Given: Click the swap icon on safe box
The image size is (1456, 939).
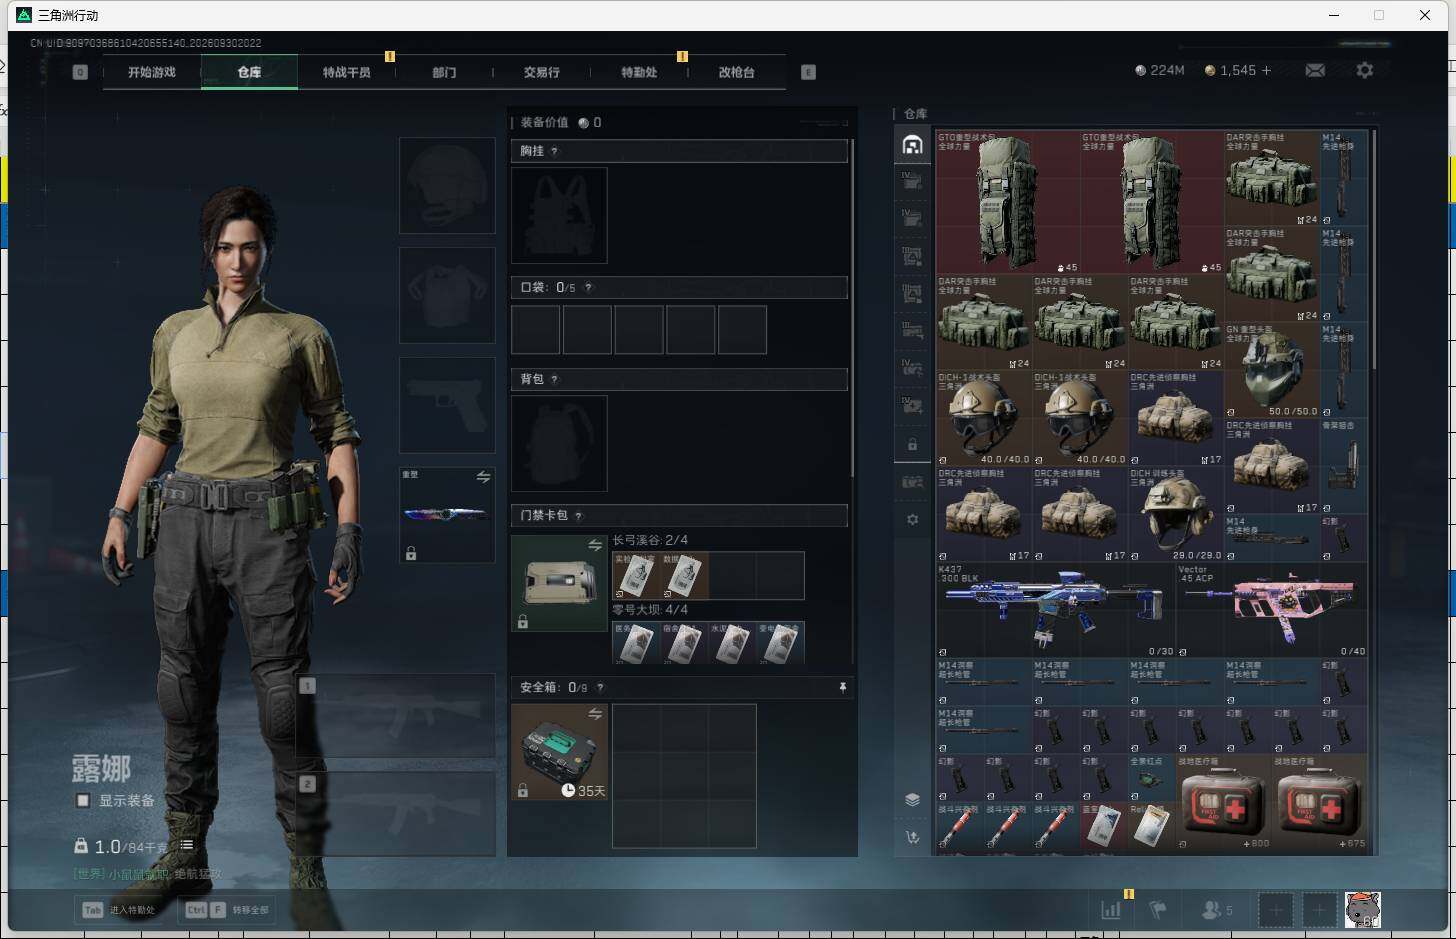Looking at the screenshot, I should pos(595,713).
